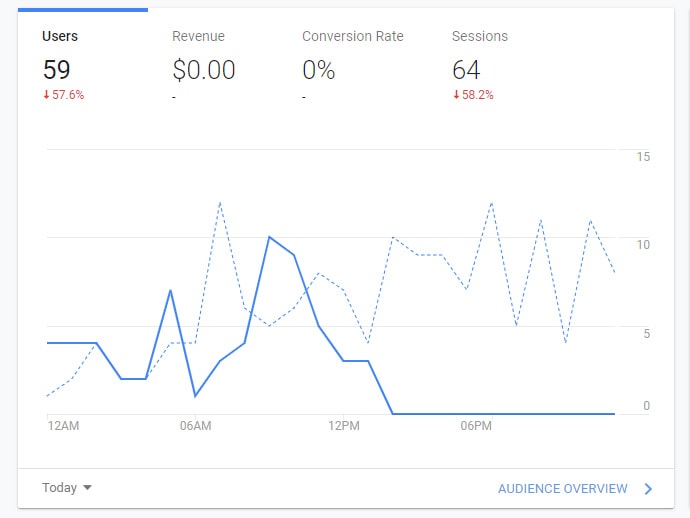Switch to the Revenue metric tab
690x518 pixels.
198,36
